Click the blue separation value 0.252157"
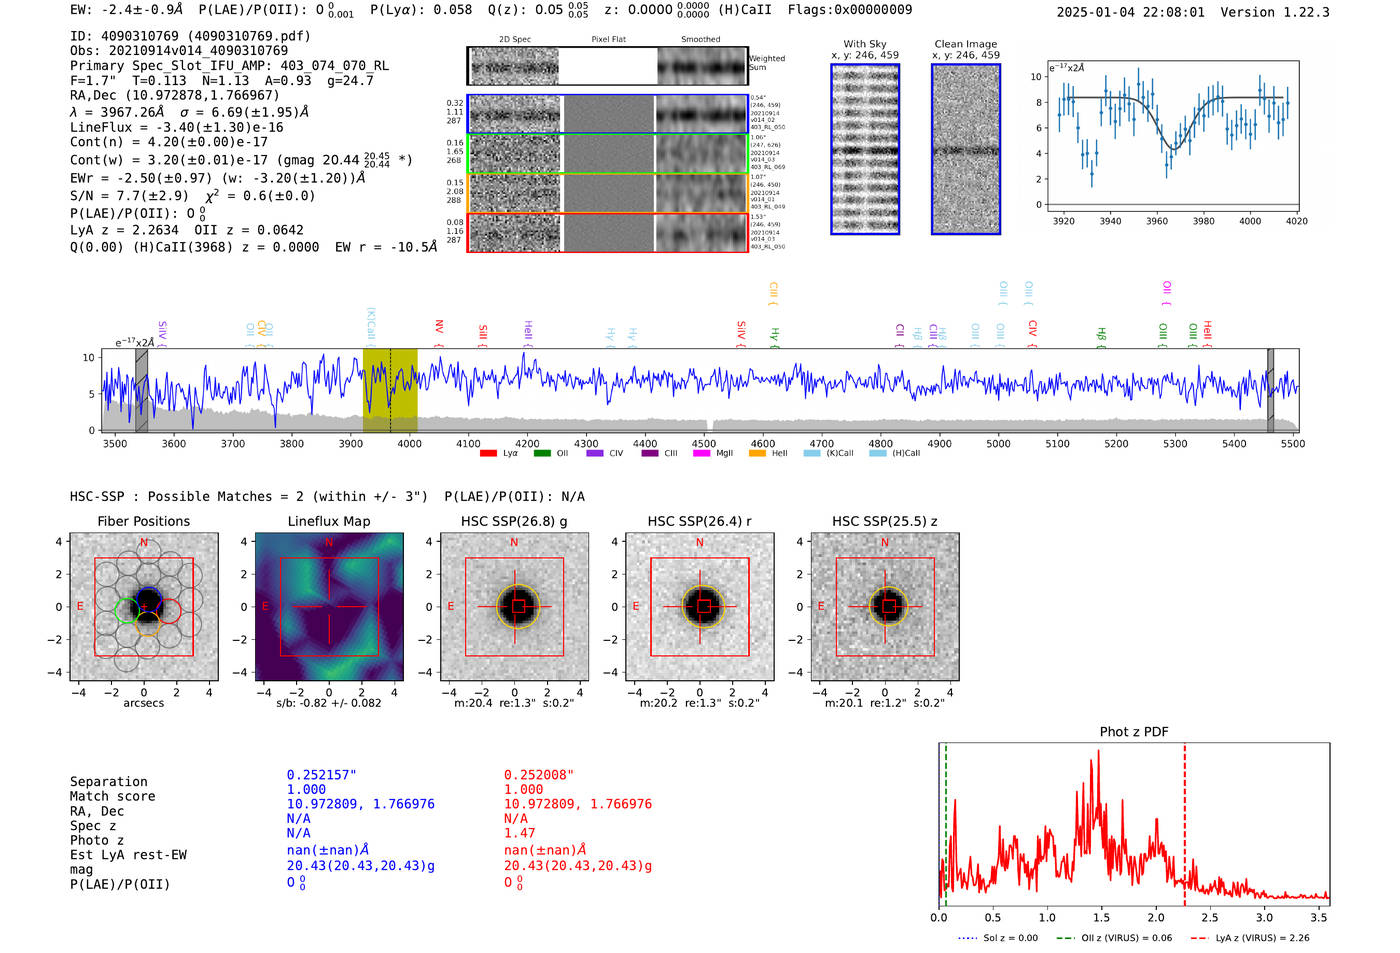The image size is (1400, 953). click(x=322, y=775)
